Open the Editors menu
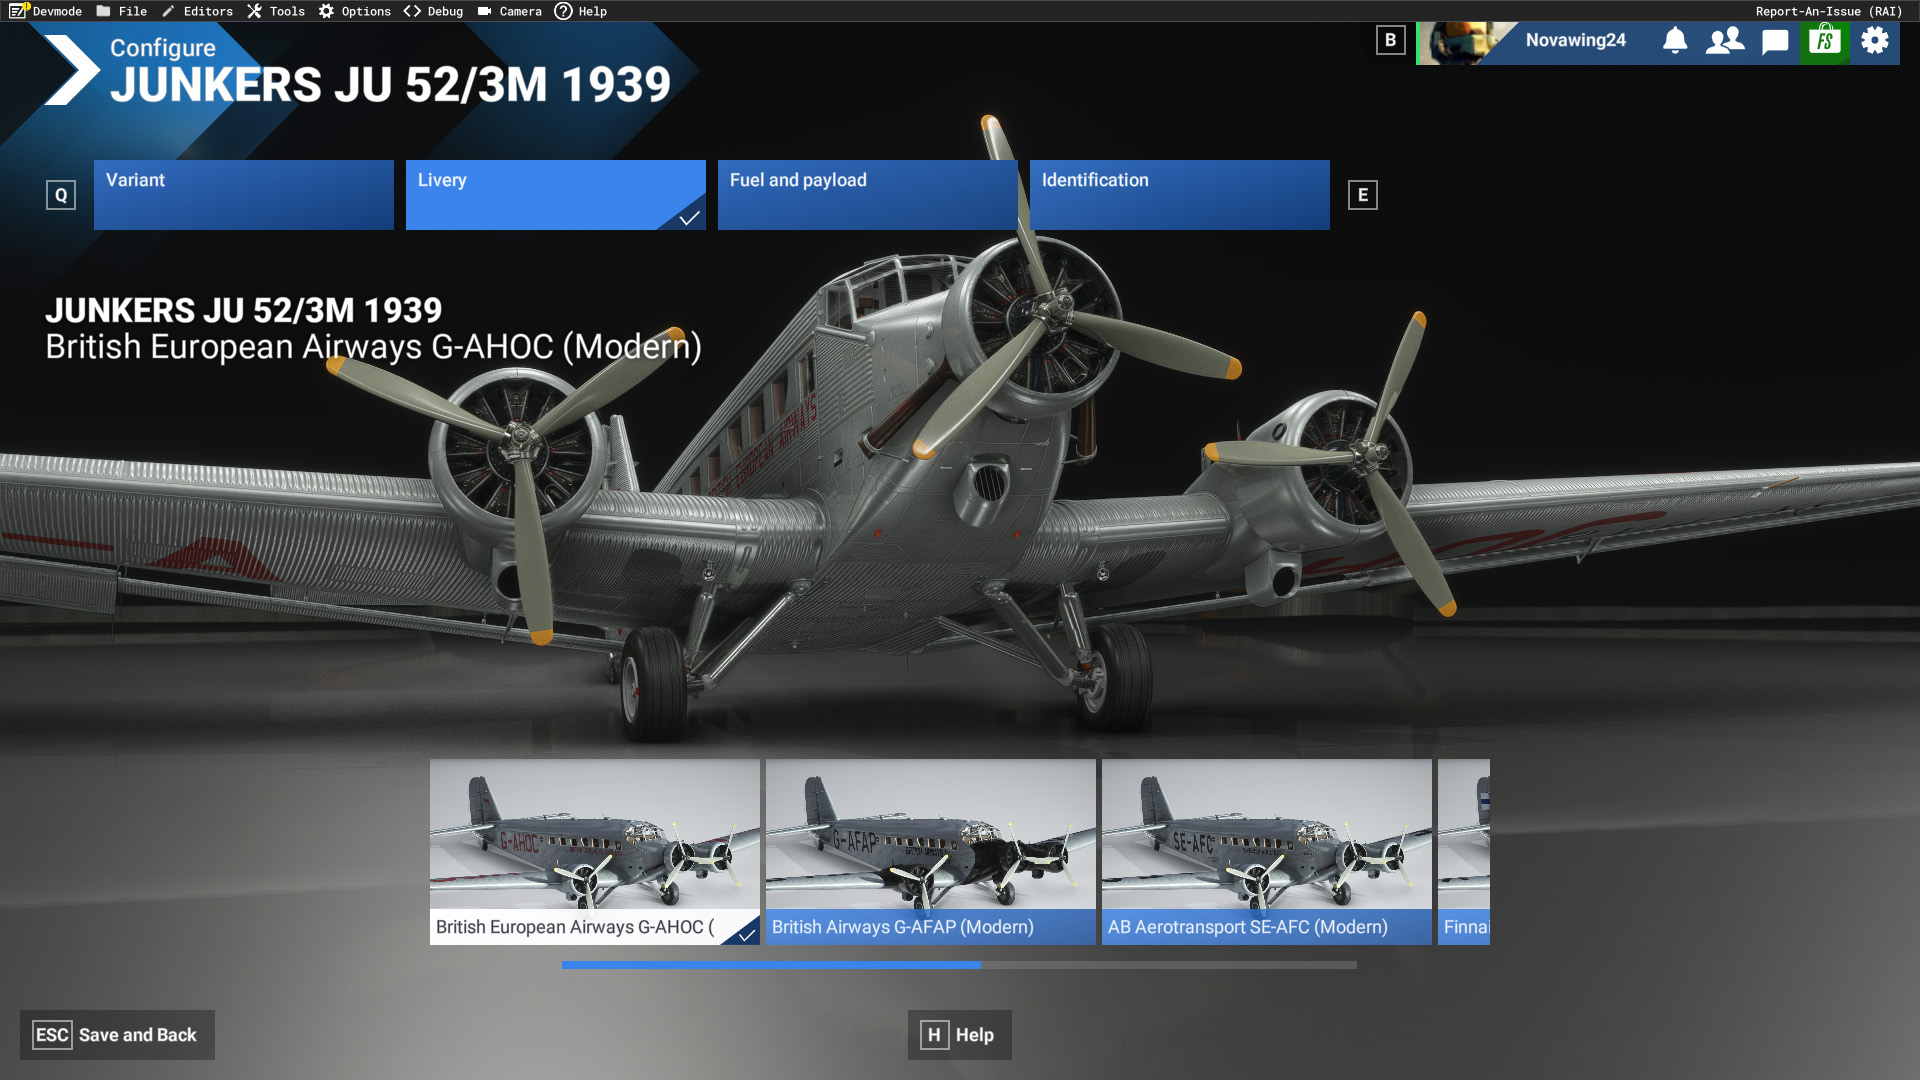Image resolution: width=1920 pixels, height=1080 pixels. tap(197, 11)
